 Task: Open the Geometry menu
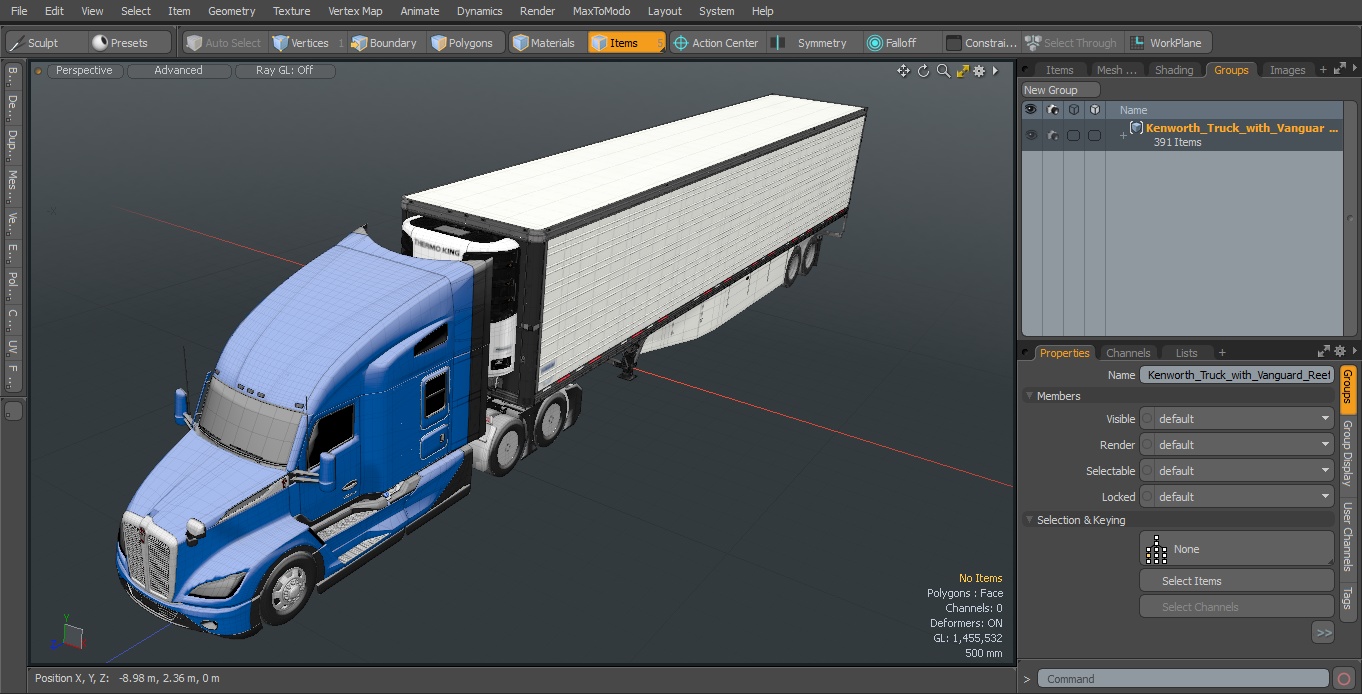[231, 11]
